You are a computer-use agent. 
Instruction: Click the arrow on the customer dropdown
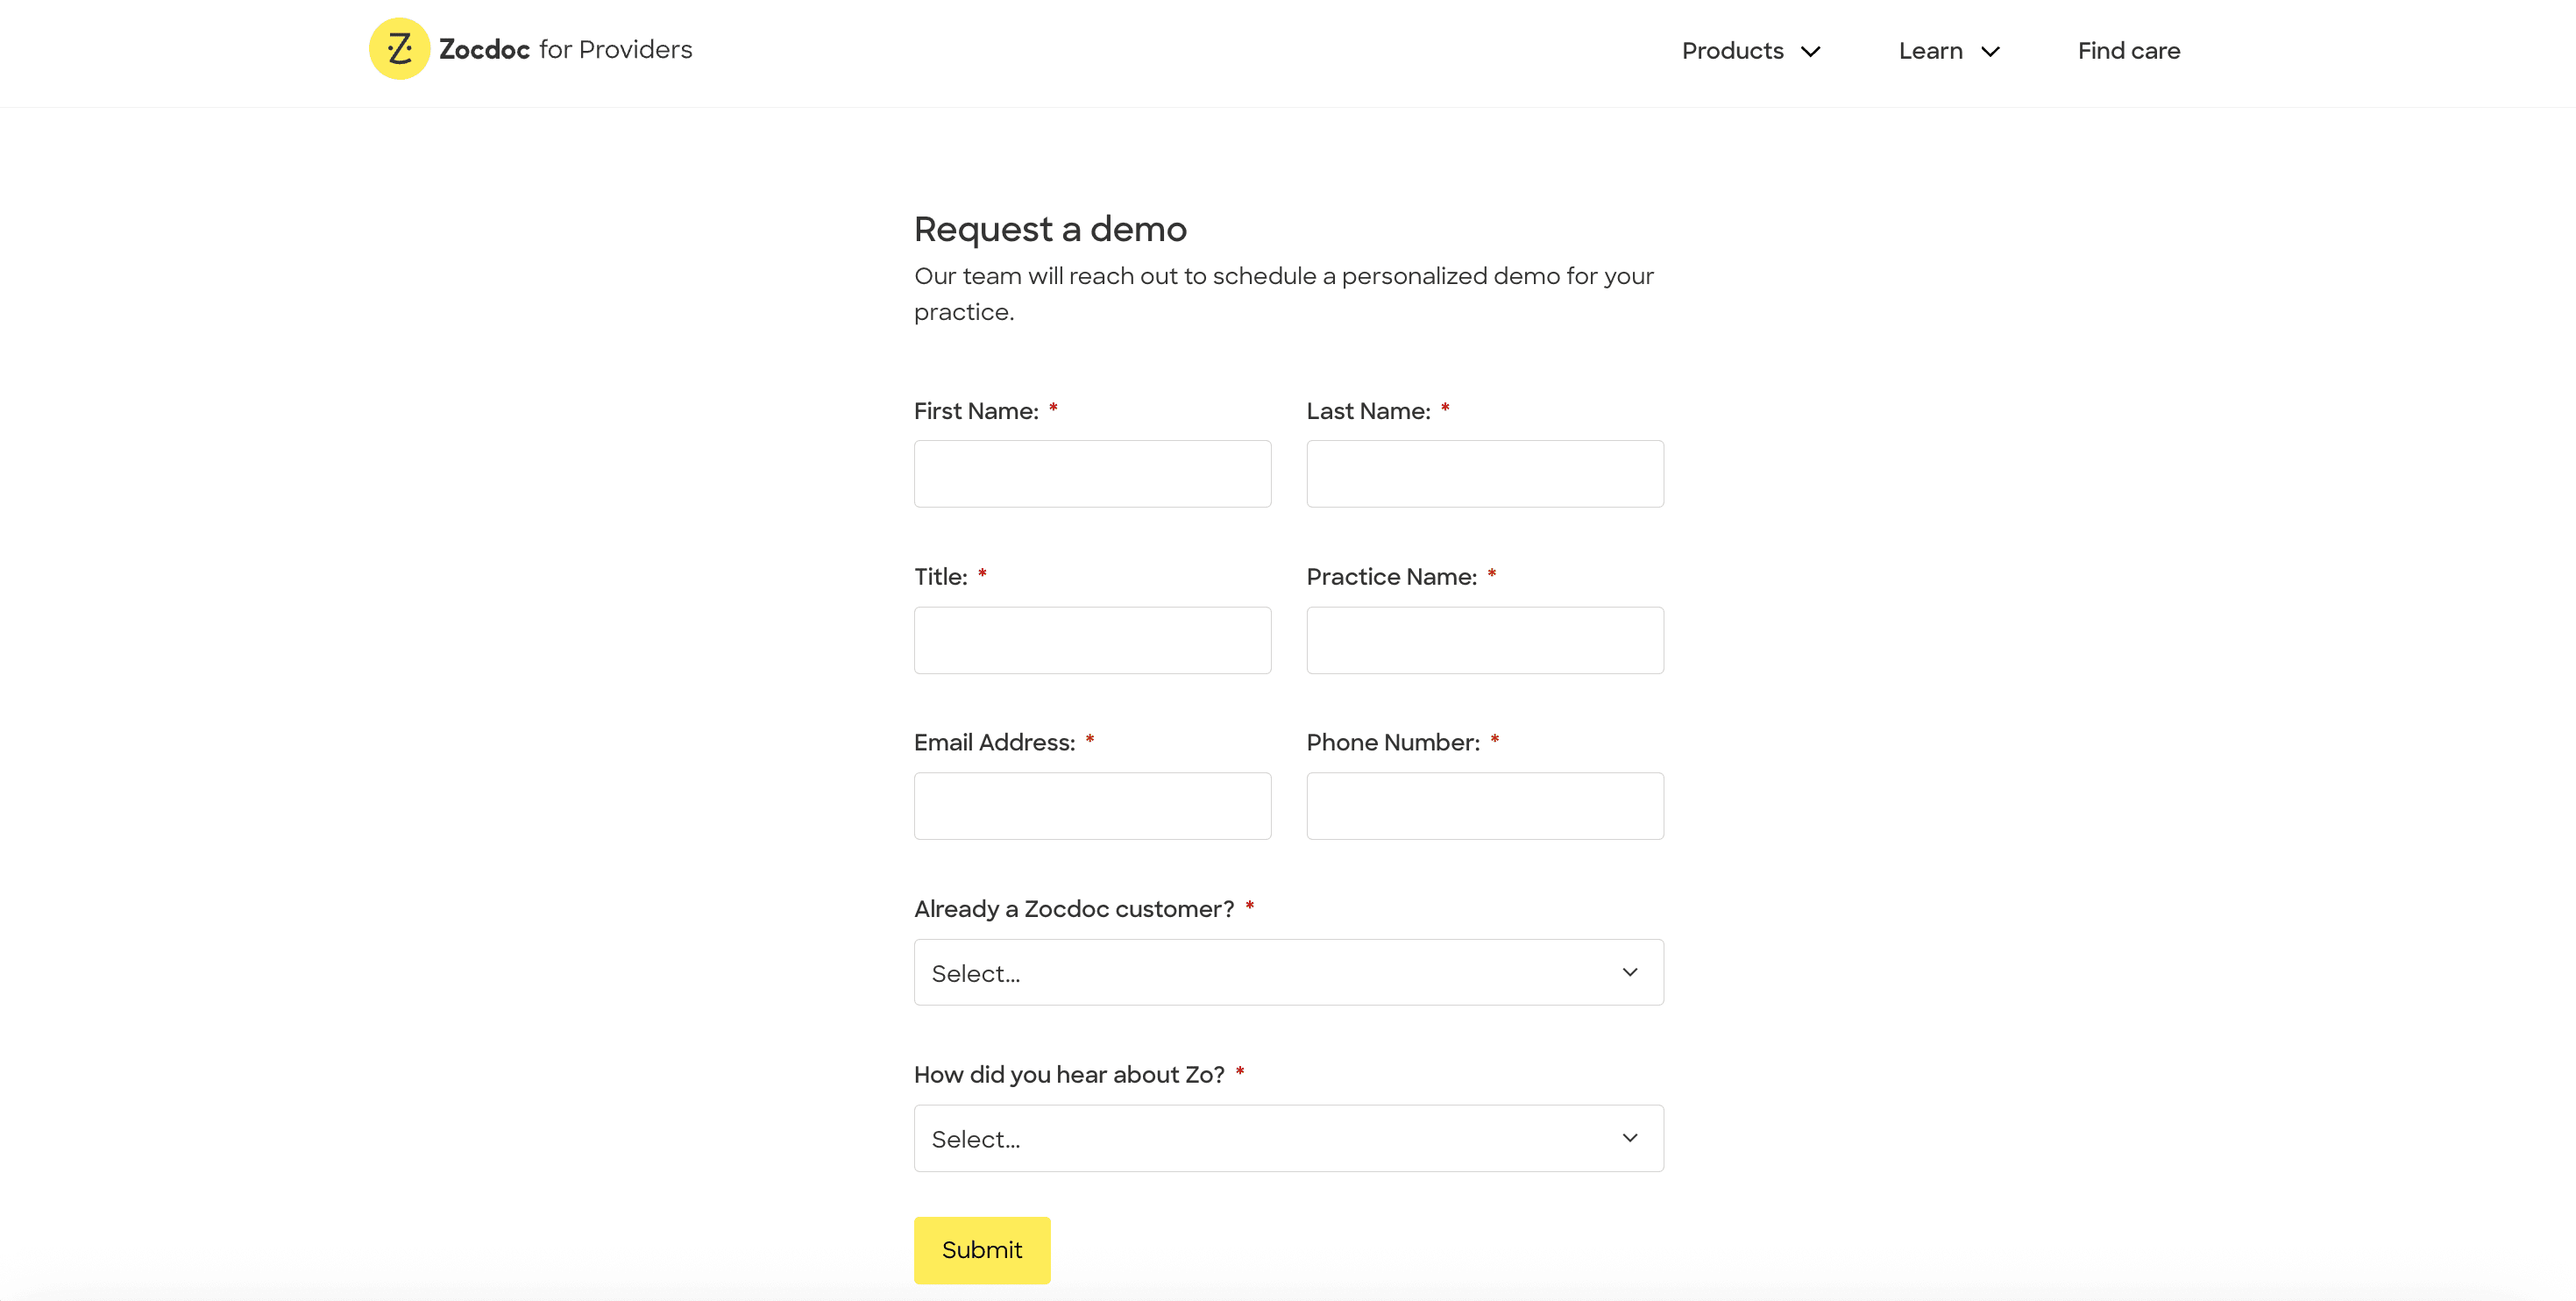pyautogui.click(x=1630, y=972)
